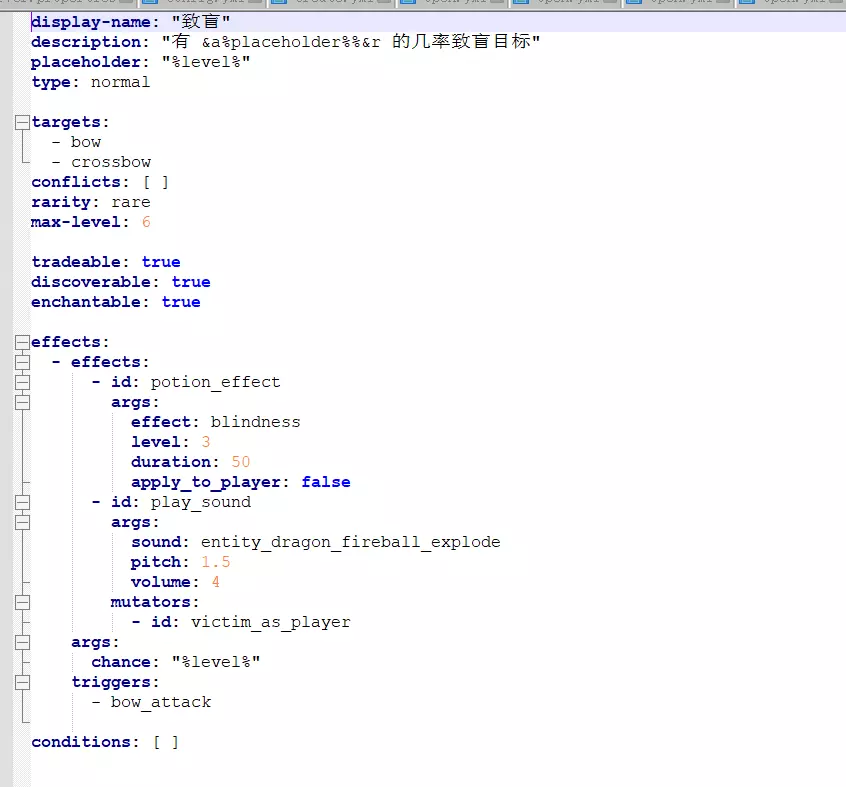Collapse the triggers fold marker
The height and width of the screenshot is (787, 846).
(x=22, y=682)
